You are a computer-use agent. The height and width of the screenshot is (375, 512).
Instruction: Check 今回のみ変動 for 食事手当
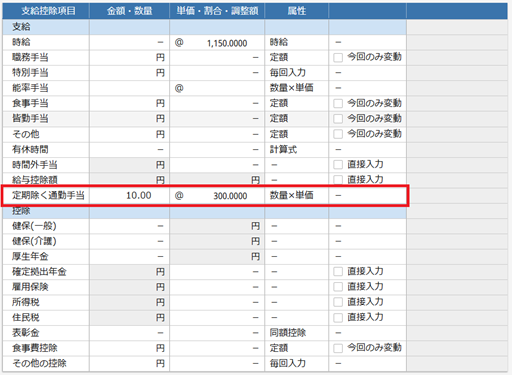pyautogui.click(x=338, y=103)
